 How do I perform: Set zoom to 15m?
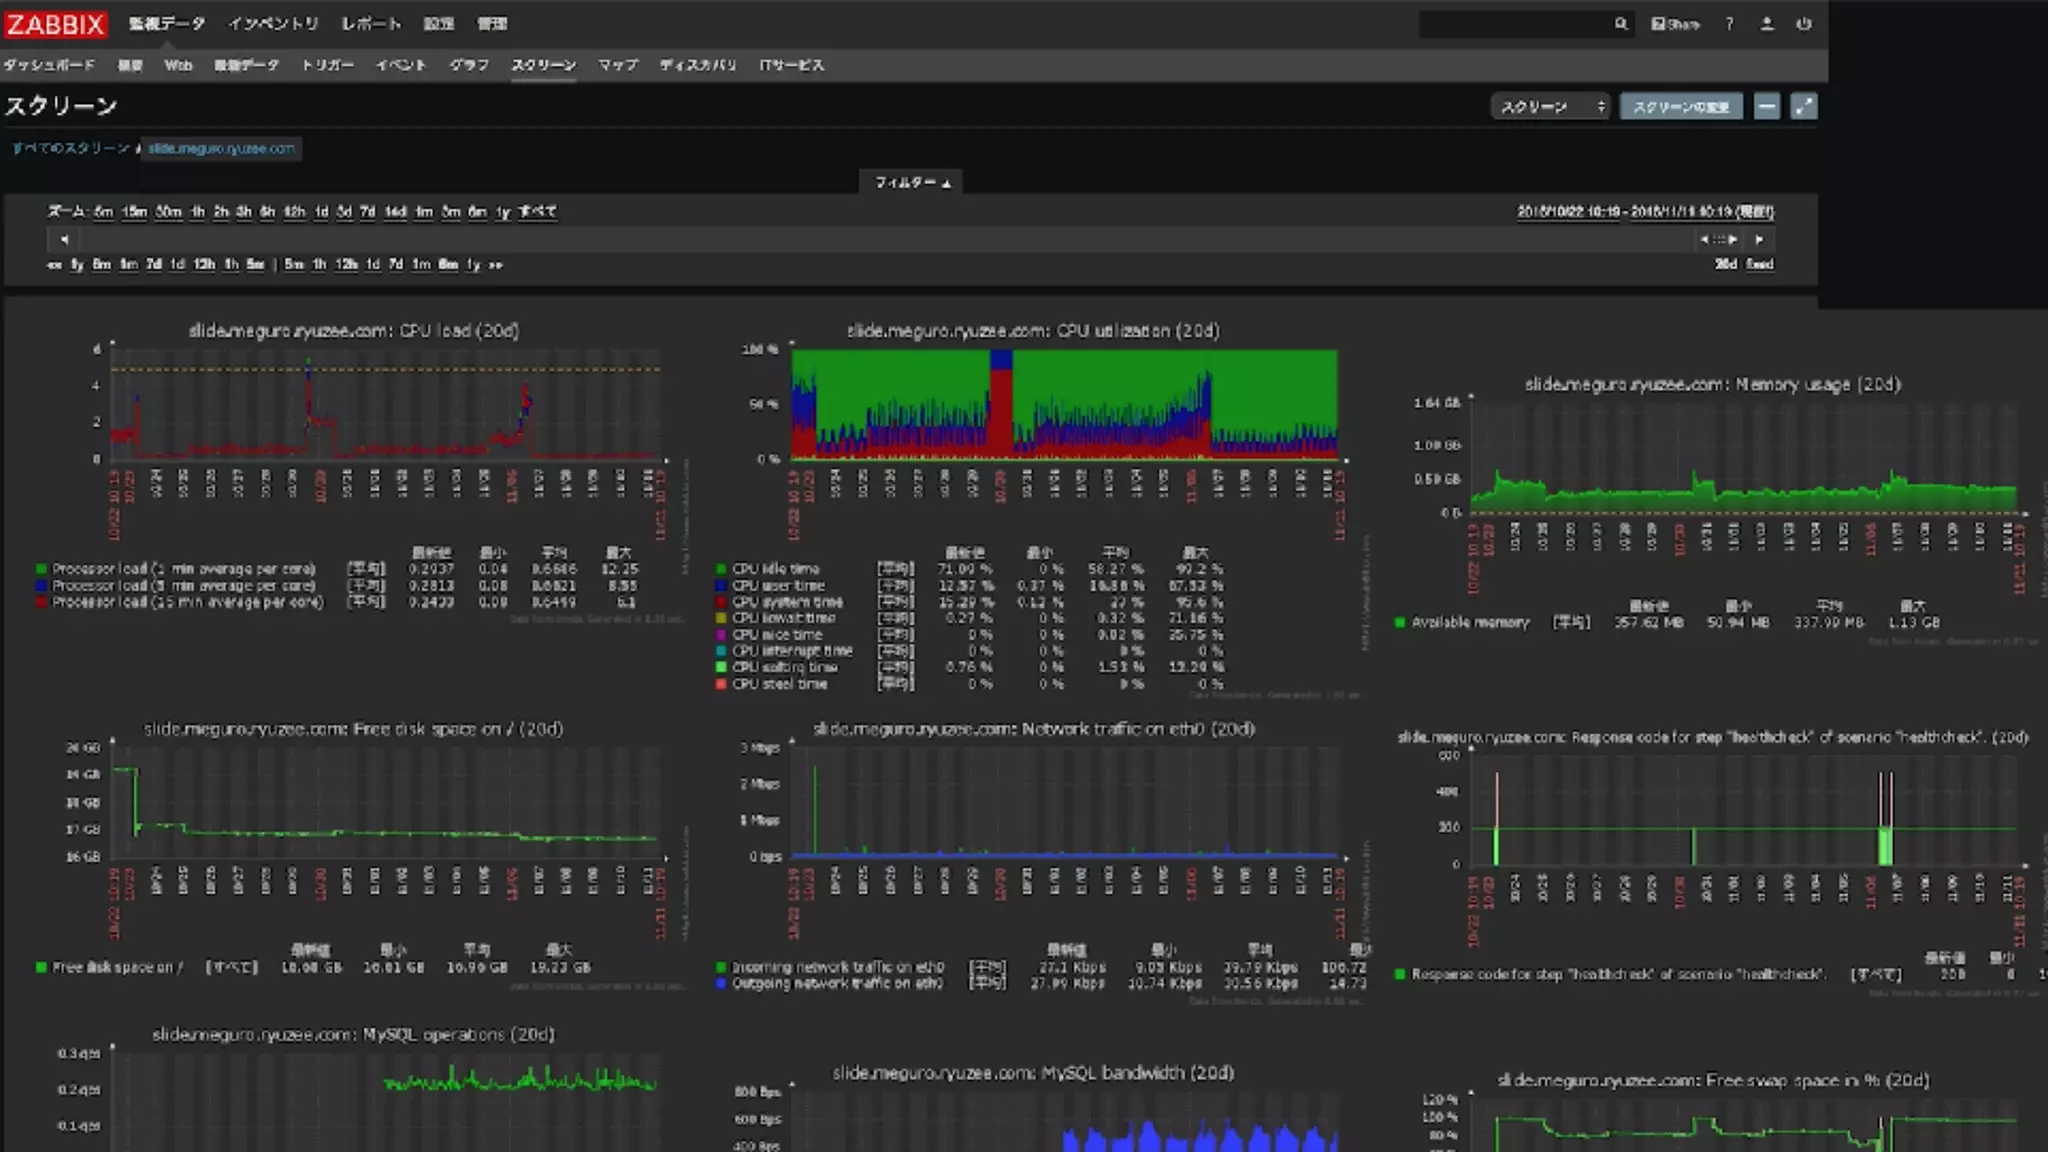tap(134, 212)
